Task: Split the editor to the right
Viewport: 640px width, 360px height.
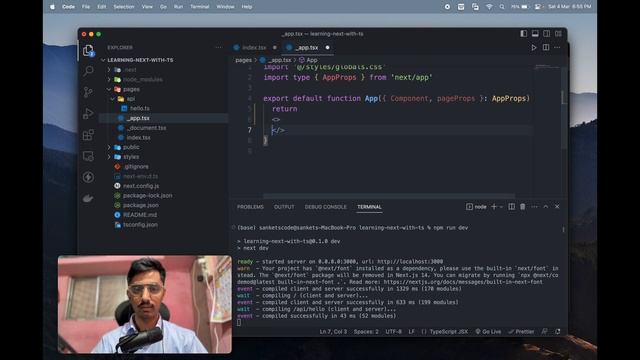Action: (546, 48)
